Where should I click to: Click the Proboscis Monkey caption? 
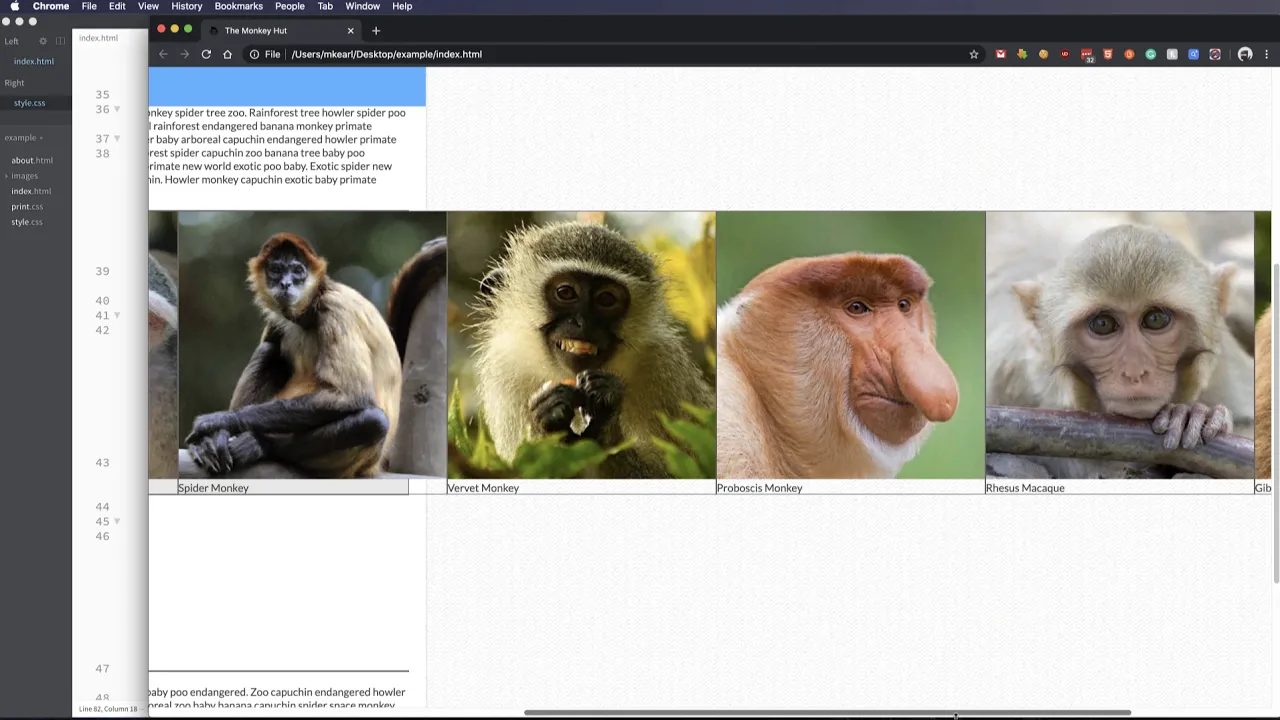click(x=759, y=488)
